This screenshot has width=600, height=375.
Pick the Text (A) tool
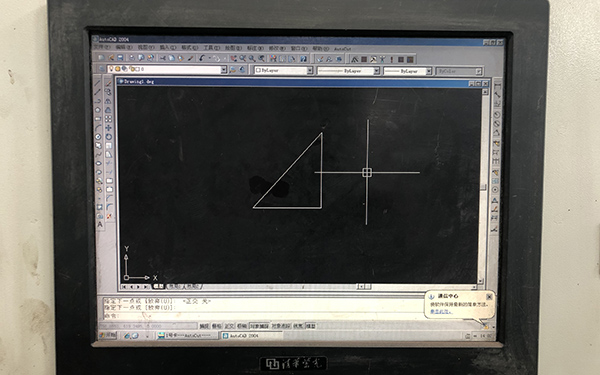100,225
